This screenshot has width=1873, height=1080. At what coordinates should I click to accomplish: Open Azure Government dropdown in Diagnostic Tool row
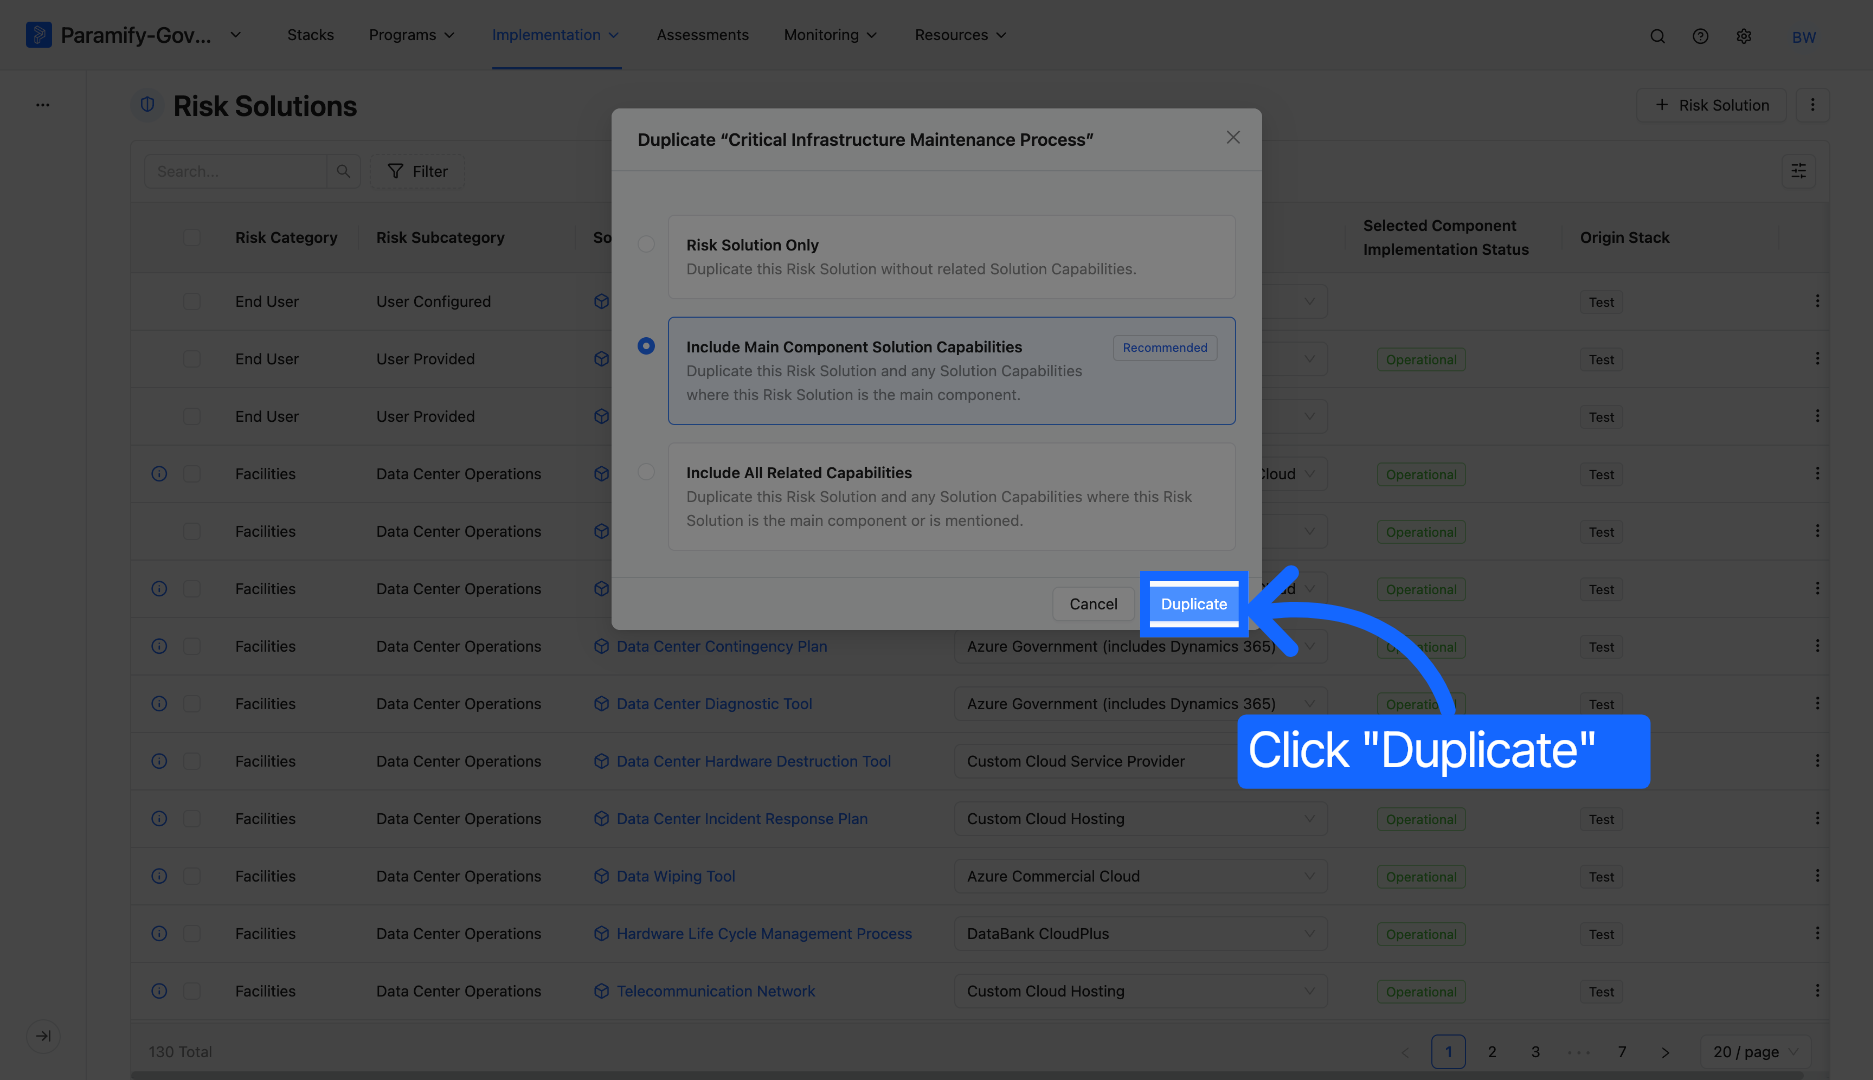[x=1140, y=704]
